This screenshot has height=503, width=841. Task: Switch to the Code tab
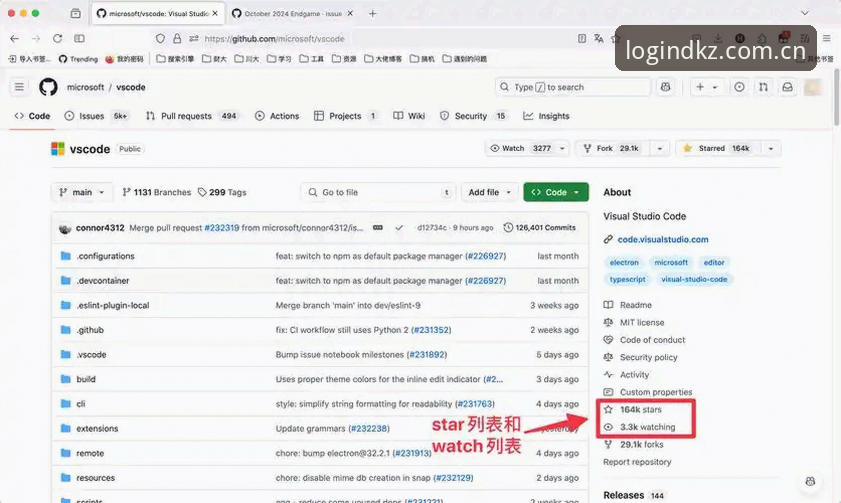coord(32,116)
